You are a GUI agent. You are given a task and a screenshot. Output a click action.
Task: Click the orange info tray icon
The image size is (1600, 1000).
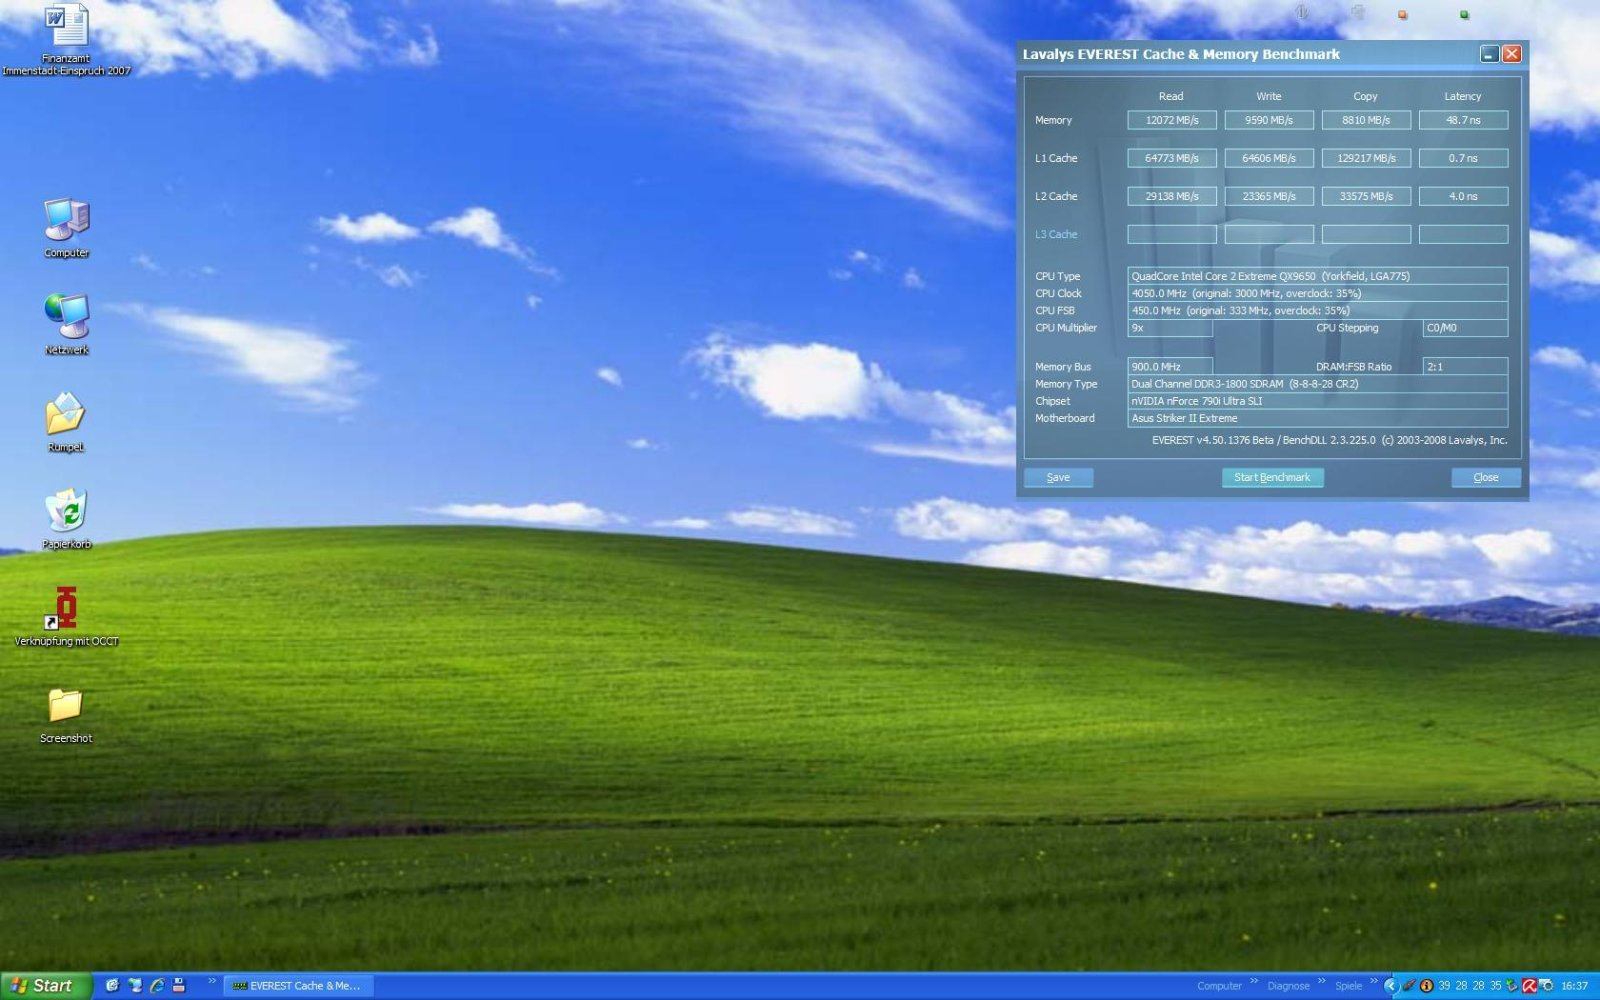[x=1427, y=985]
